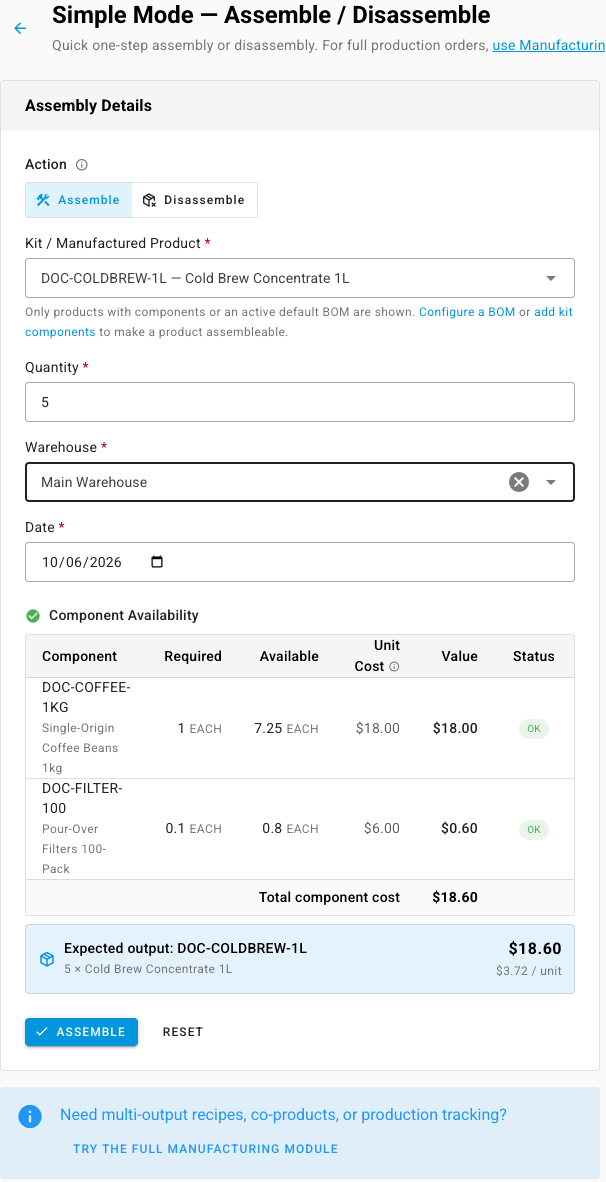Click the $6.00 unit cost cell
This screenshot has width=606, height=1182.
381,828
